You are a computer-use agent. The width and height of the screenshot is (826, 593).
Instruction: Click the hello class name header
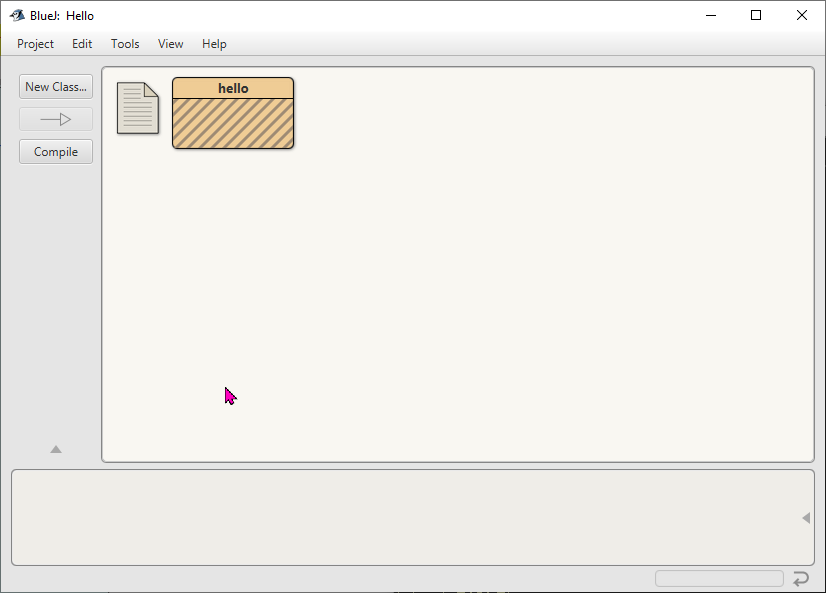[x=233, y=89]
